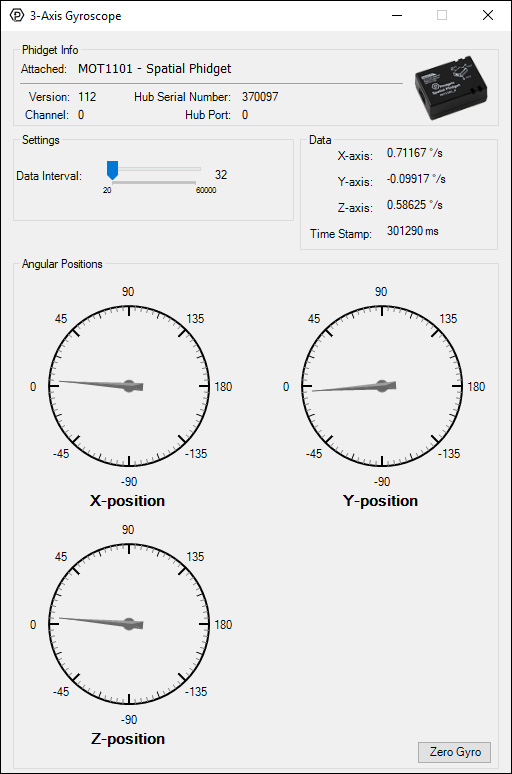
Task: Minimize the 3-Axis Gyroscope window
Action: point(397,15)
